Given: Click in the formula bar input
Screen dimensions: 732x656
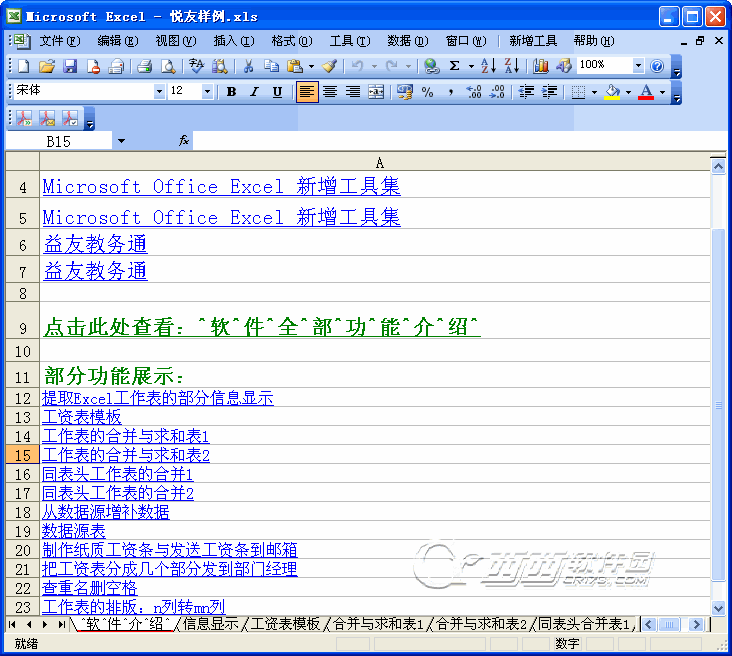Looking at the screenshot, I should tap(459, 141).
